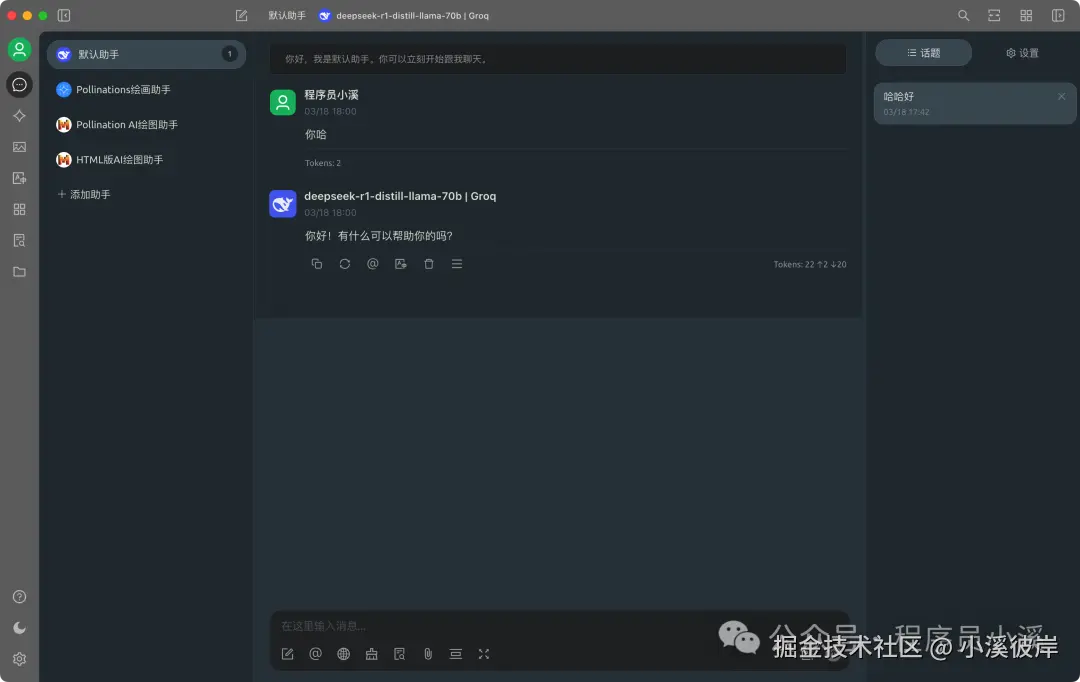
Task: Collapse the navigation sidebar
Action: 63,15
